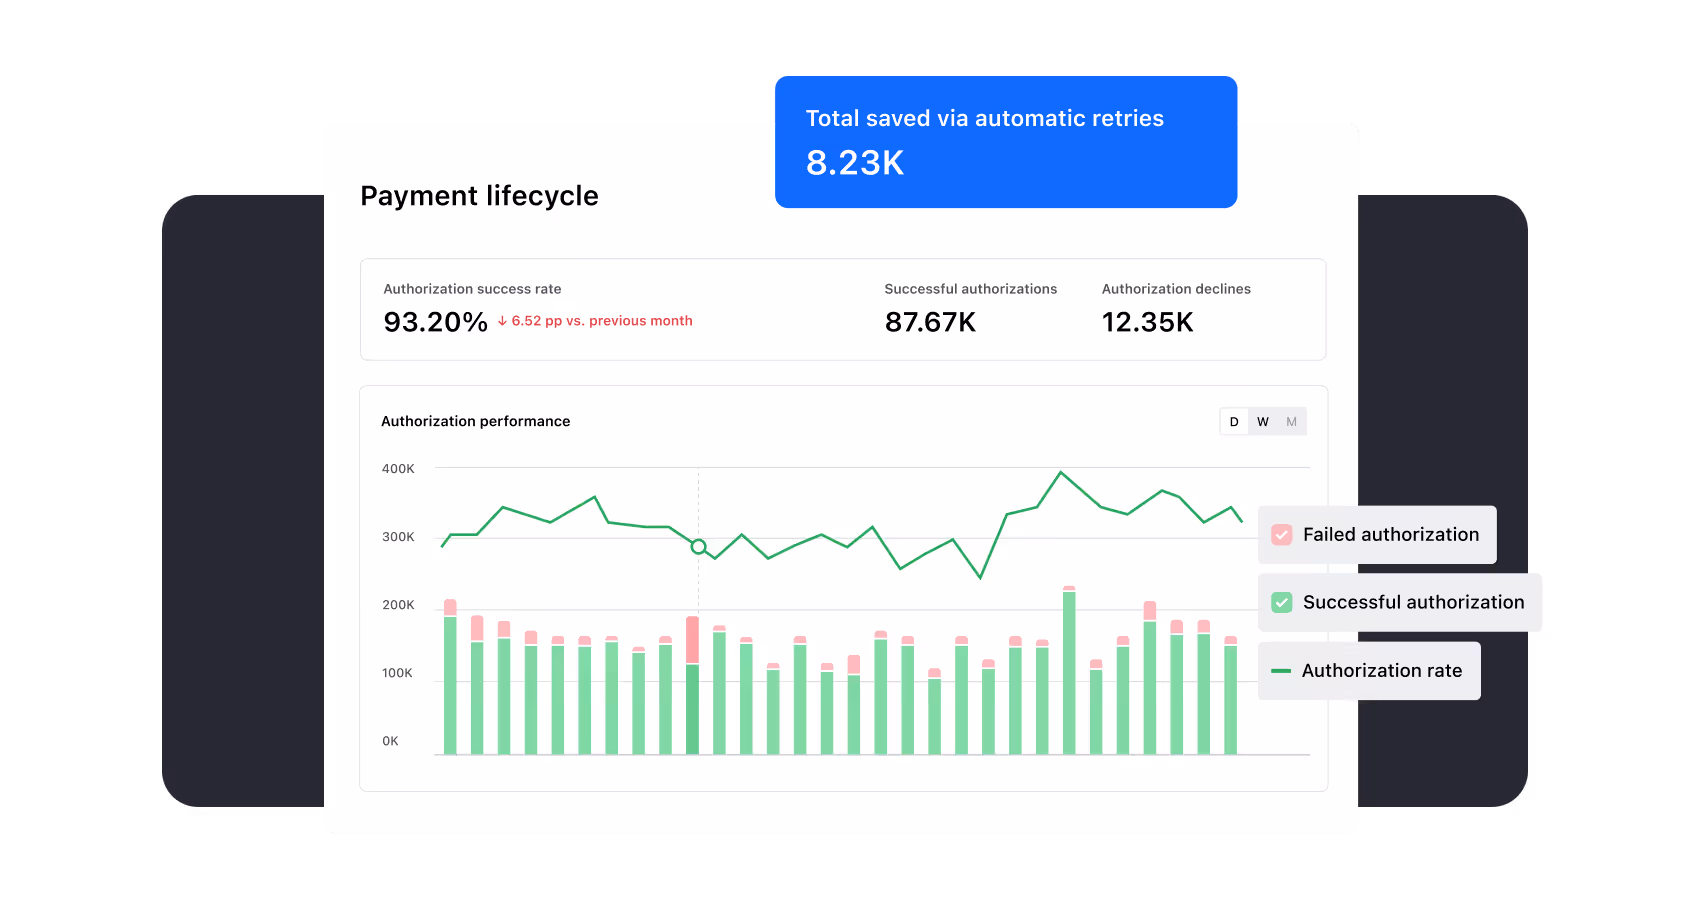Switch to the D (daily) view

click(1234, 422)
